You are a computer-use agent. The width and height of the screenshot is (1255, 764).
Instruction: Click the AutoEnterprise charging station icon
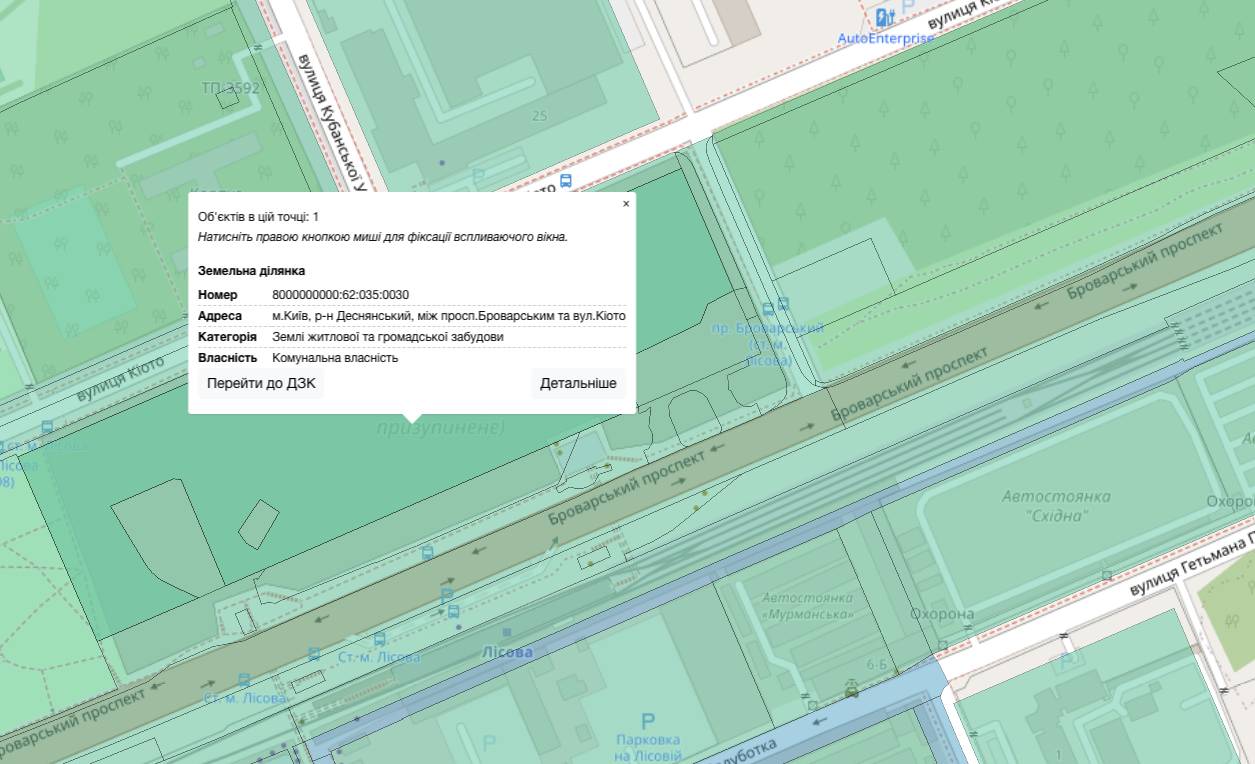pyautogui.click(x=884, y=17)
